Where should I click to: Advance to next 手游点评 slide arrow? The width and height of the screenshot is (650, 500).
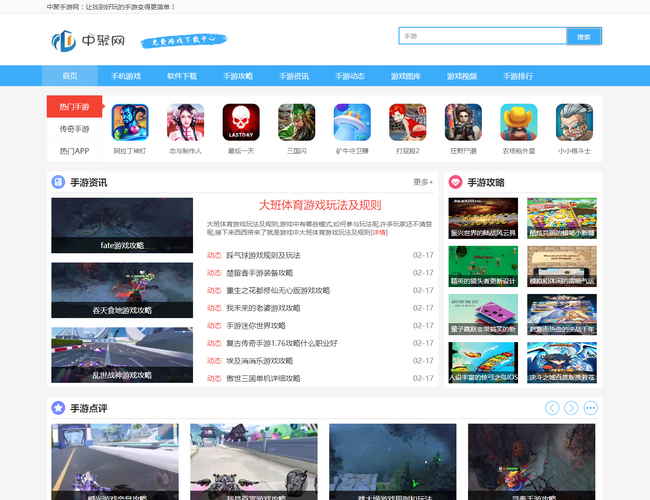pyautogui.click(x=571, y=408)
